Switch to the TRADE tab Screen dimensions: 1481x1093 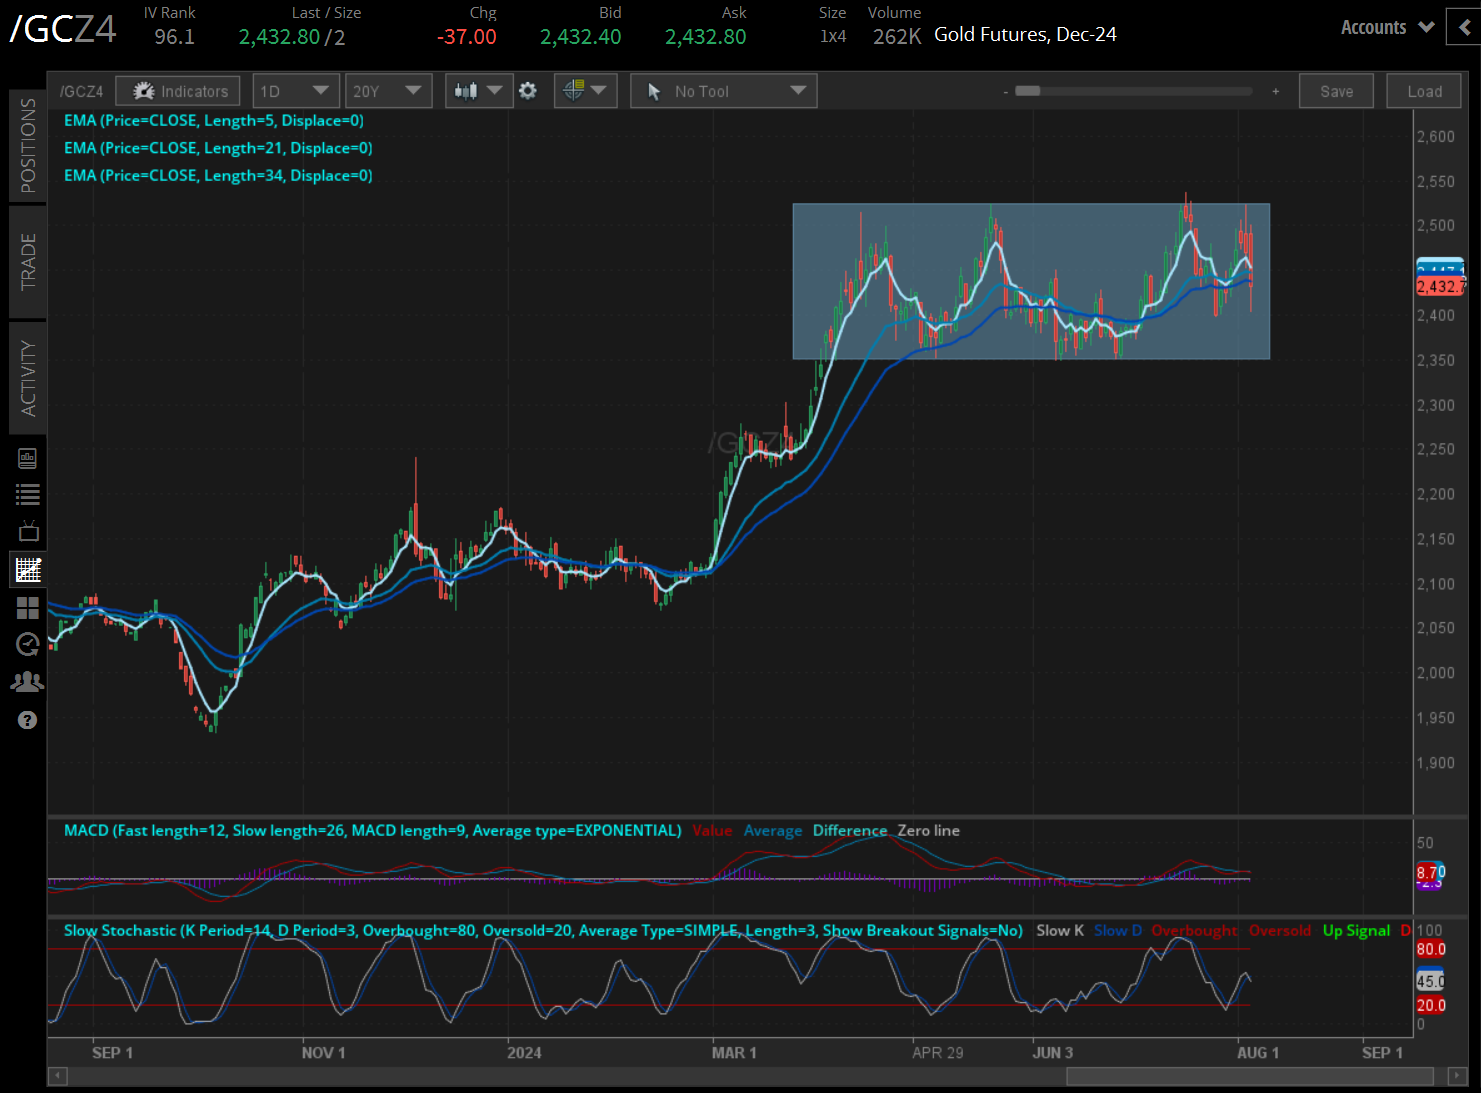pyautogui.click(x=28, y=262)
